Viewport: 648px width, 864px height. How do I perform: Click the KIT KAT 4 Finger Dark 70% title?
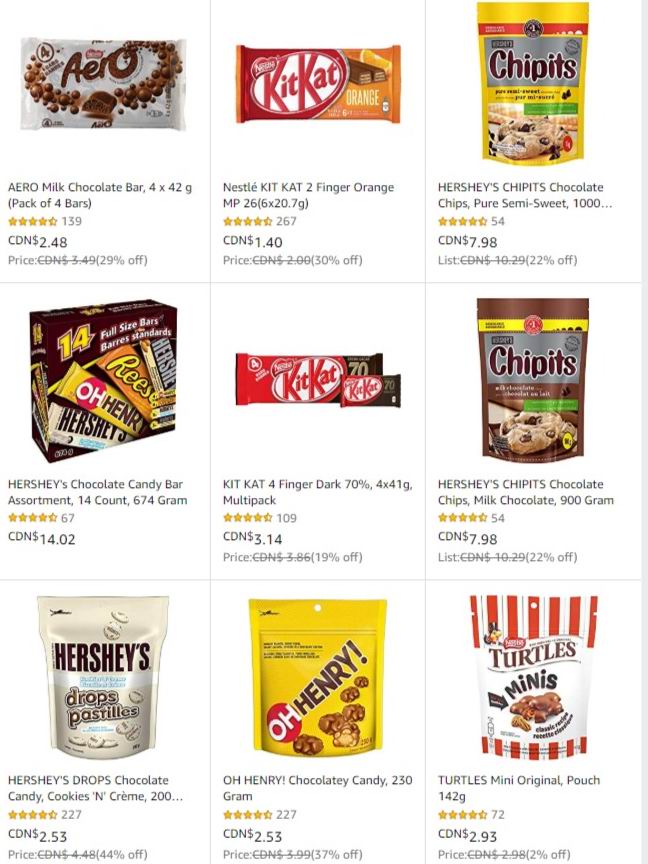318,492
